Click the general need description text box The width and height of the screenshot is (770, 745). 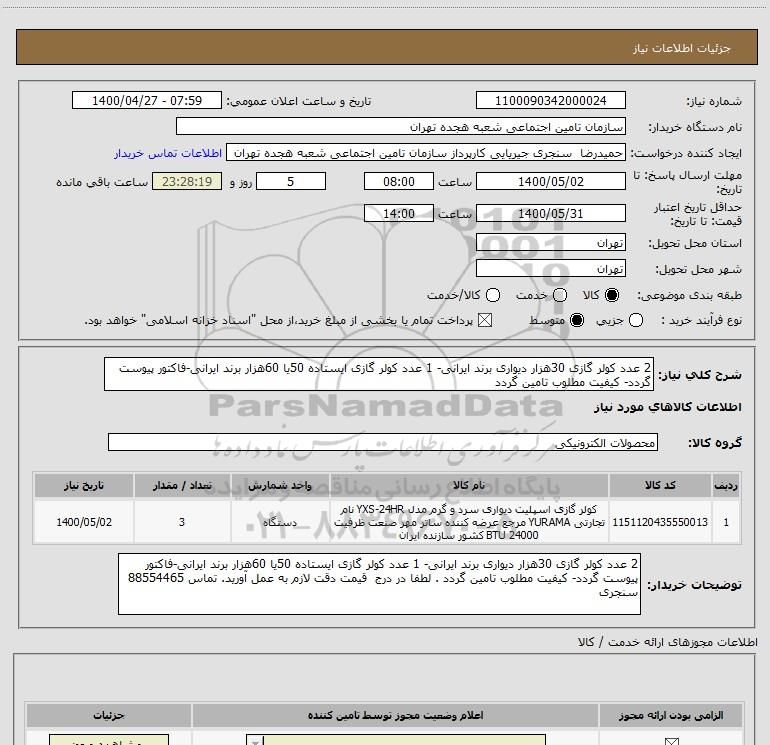point(379,375)
